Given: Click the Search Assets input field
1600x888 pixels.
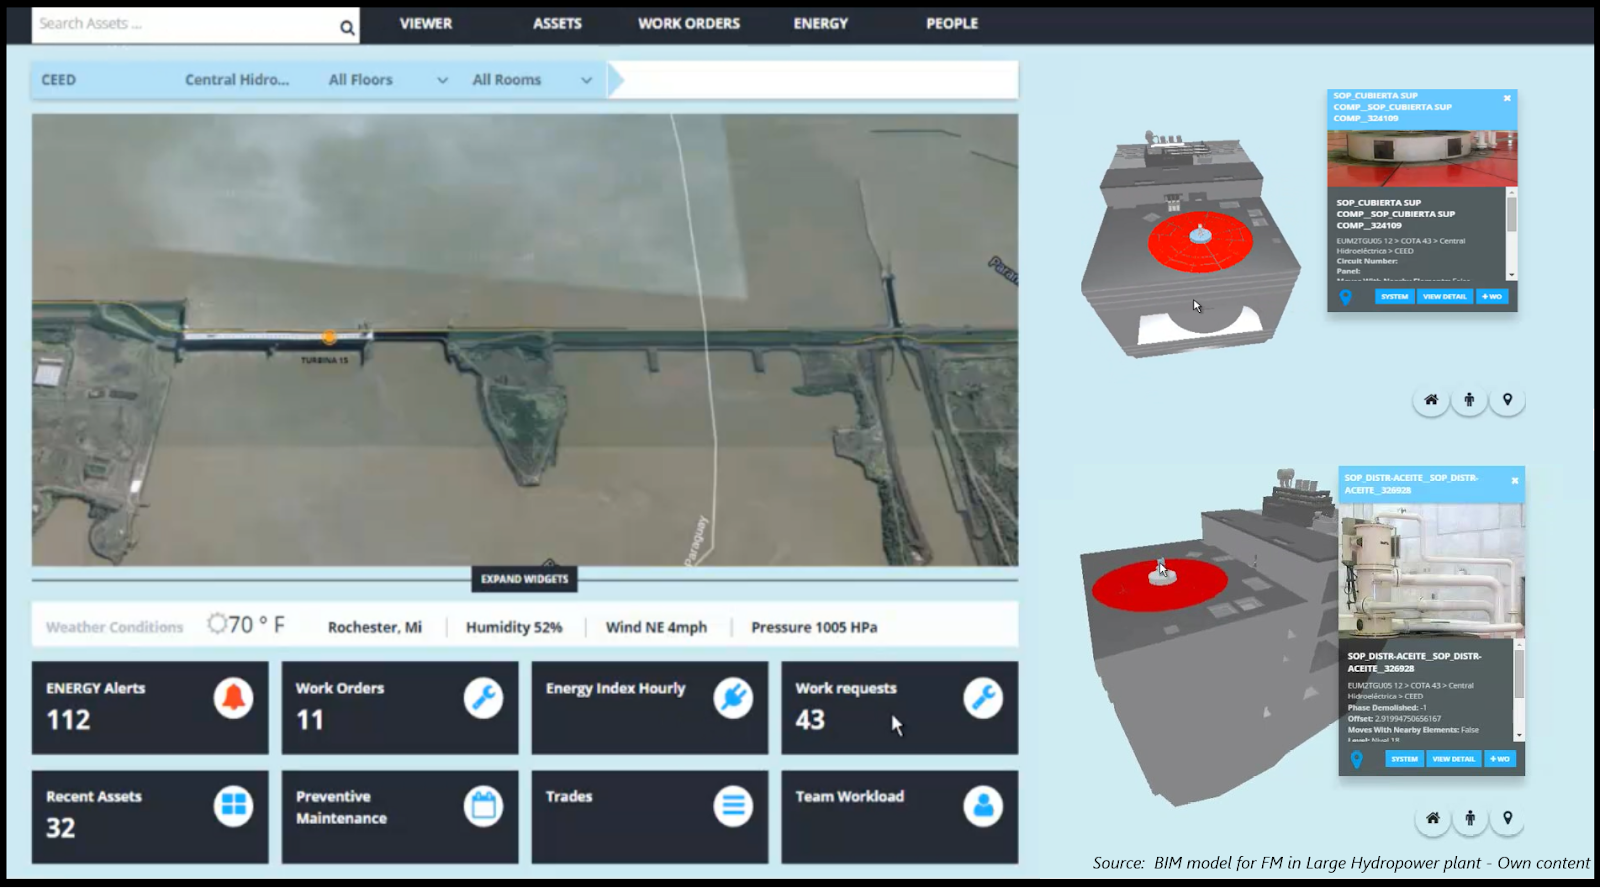Looking at the screenshot, I should tap(185, 25).
